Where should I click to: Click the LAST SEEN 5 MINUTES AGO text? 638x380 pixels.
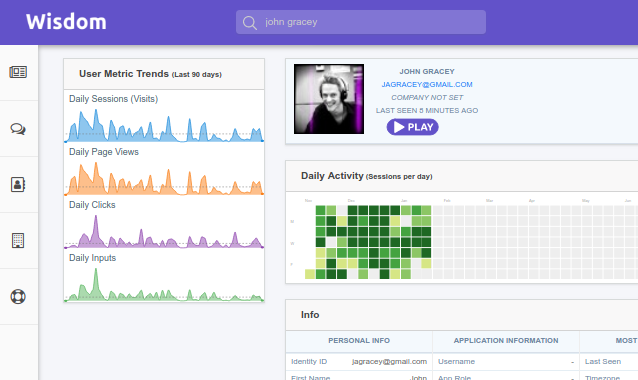[427, 111]
